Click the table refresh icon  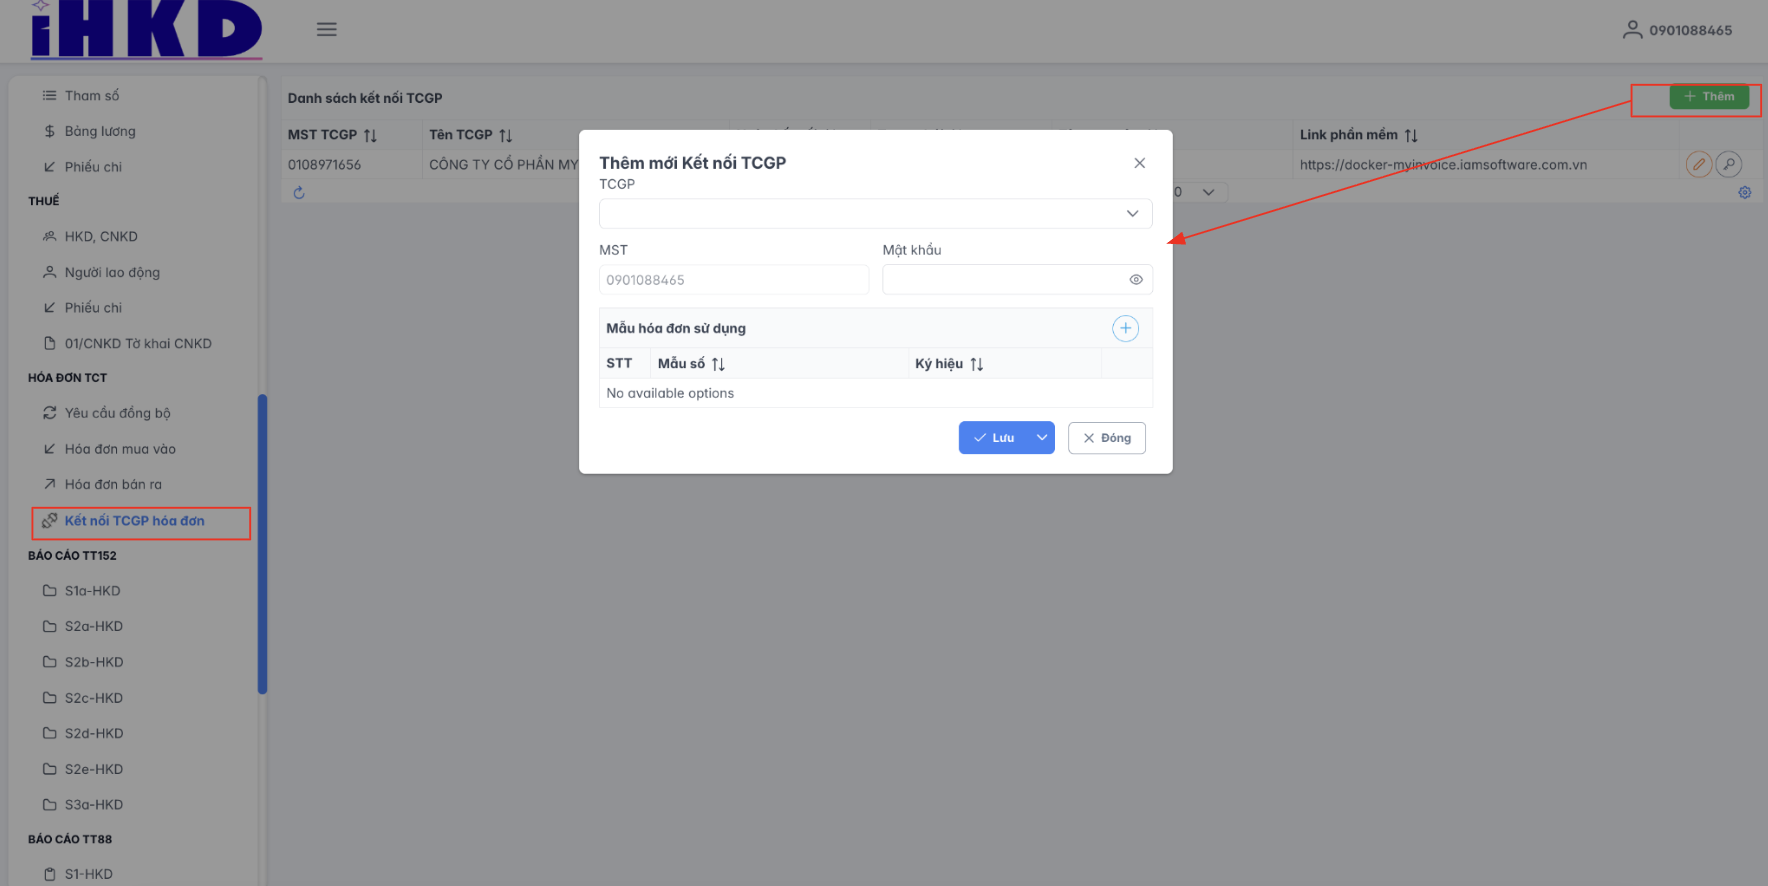[299, 193]
